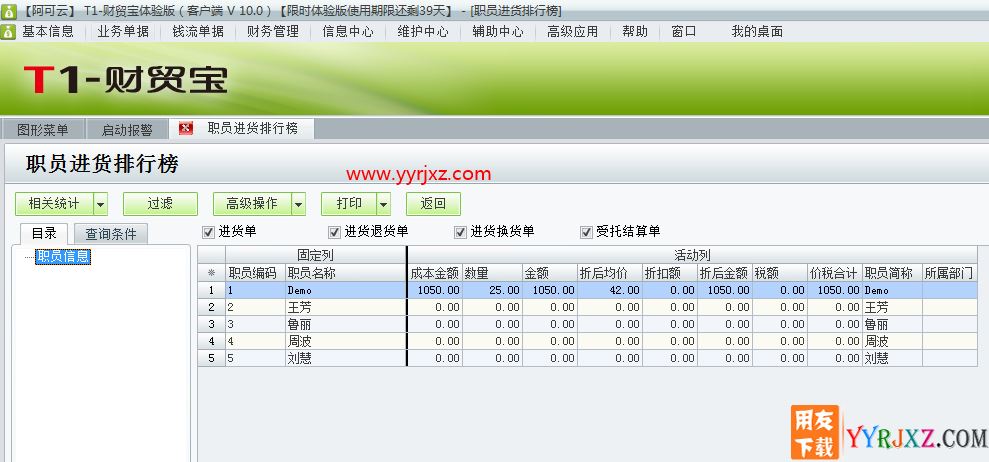The height and width of the screenshot is (462, 989).
Task: Click the app icon beside 基本信息 menu
Action: coord(8,31)
